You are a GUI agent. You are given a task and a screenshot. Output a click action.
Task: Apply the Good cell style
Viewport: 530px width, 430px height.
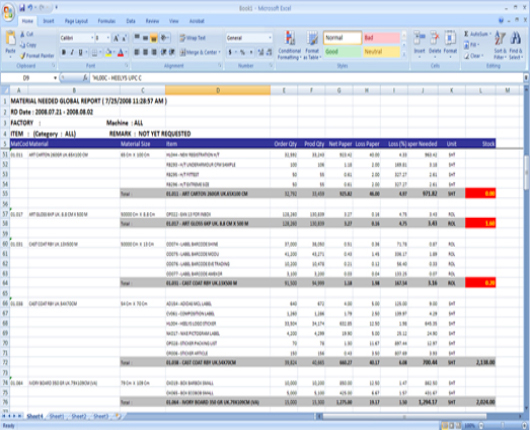342,52
